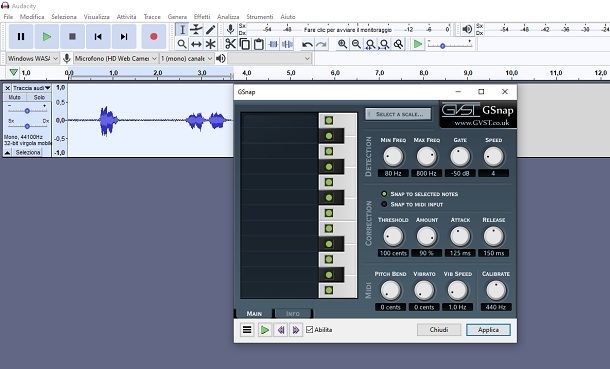Skip to start of the track
The height and width of the screenshot is (369, 610).
pos(98,37)
